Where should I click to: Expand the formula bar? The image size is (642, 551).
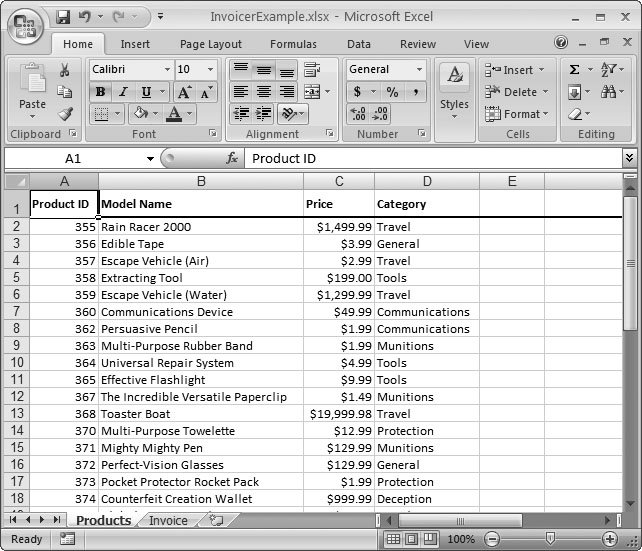(629, 158)
